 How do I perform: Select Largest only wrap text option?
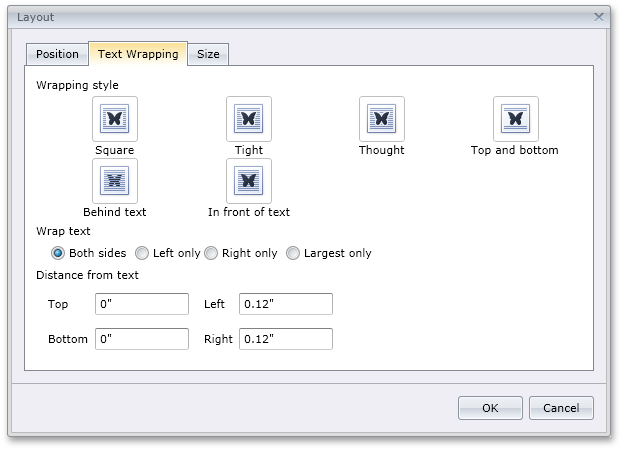tap(293, 253)
